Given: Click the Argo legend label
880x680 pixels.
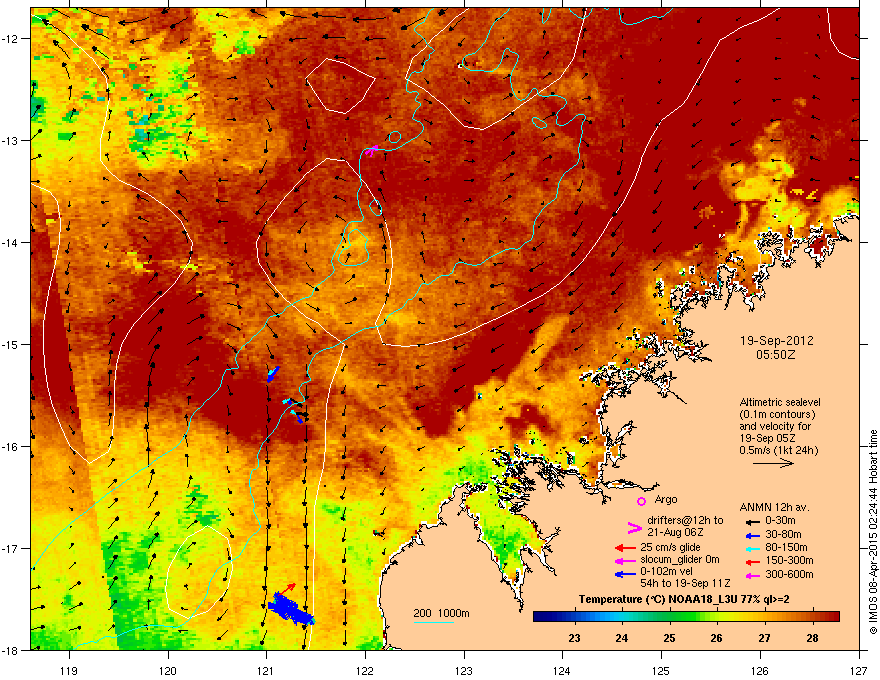Looking at the screenshot, I should [666, 499].
